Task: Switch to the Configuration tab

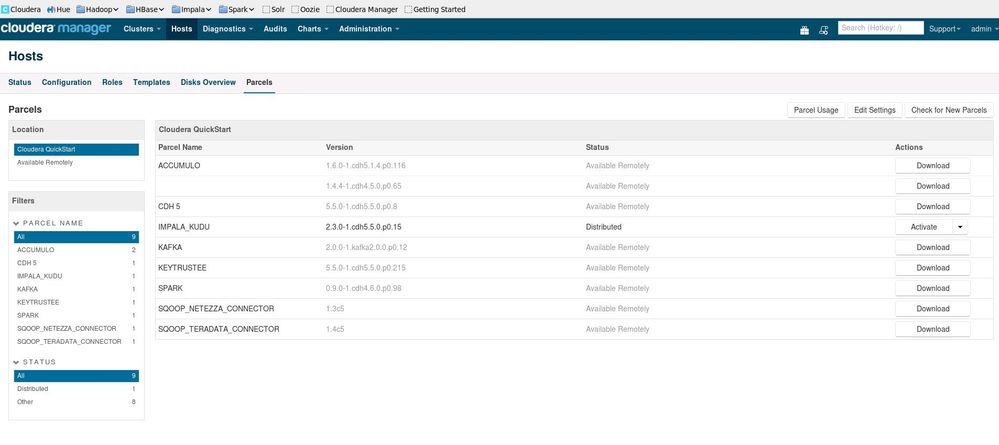Action: (x=67, y=82)
